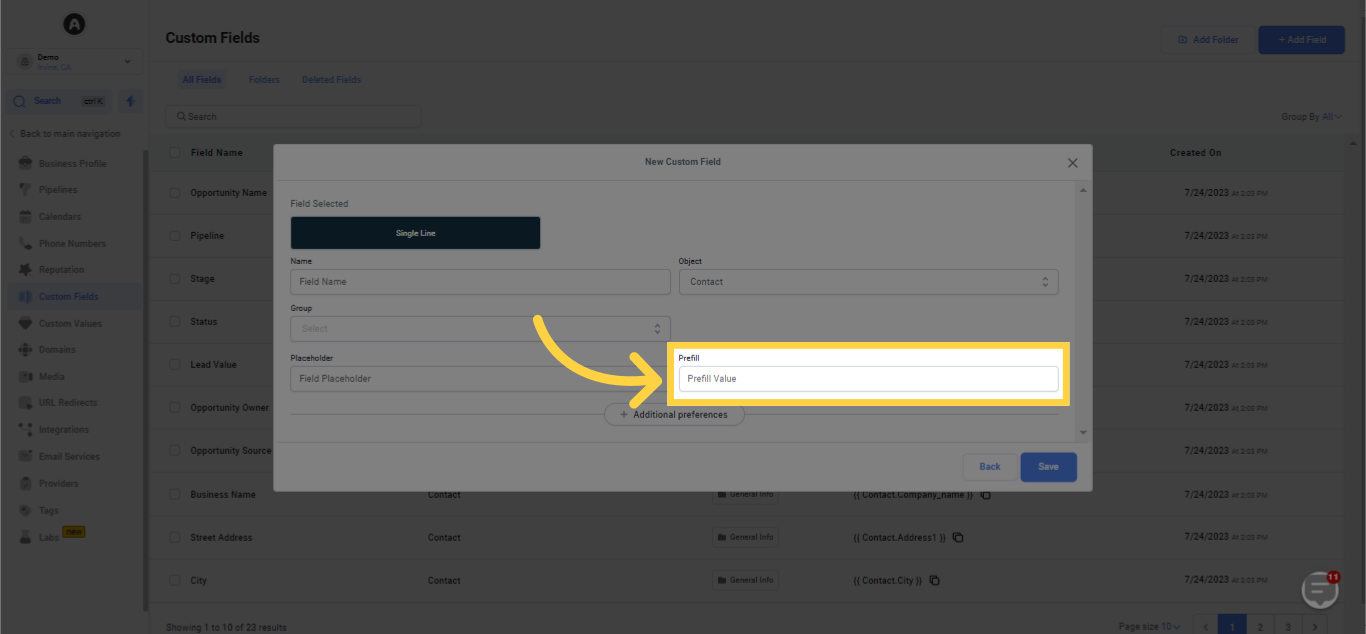
Task: Click the Single Line field type tile
Action: coord(415,233)
